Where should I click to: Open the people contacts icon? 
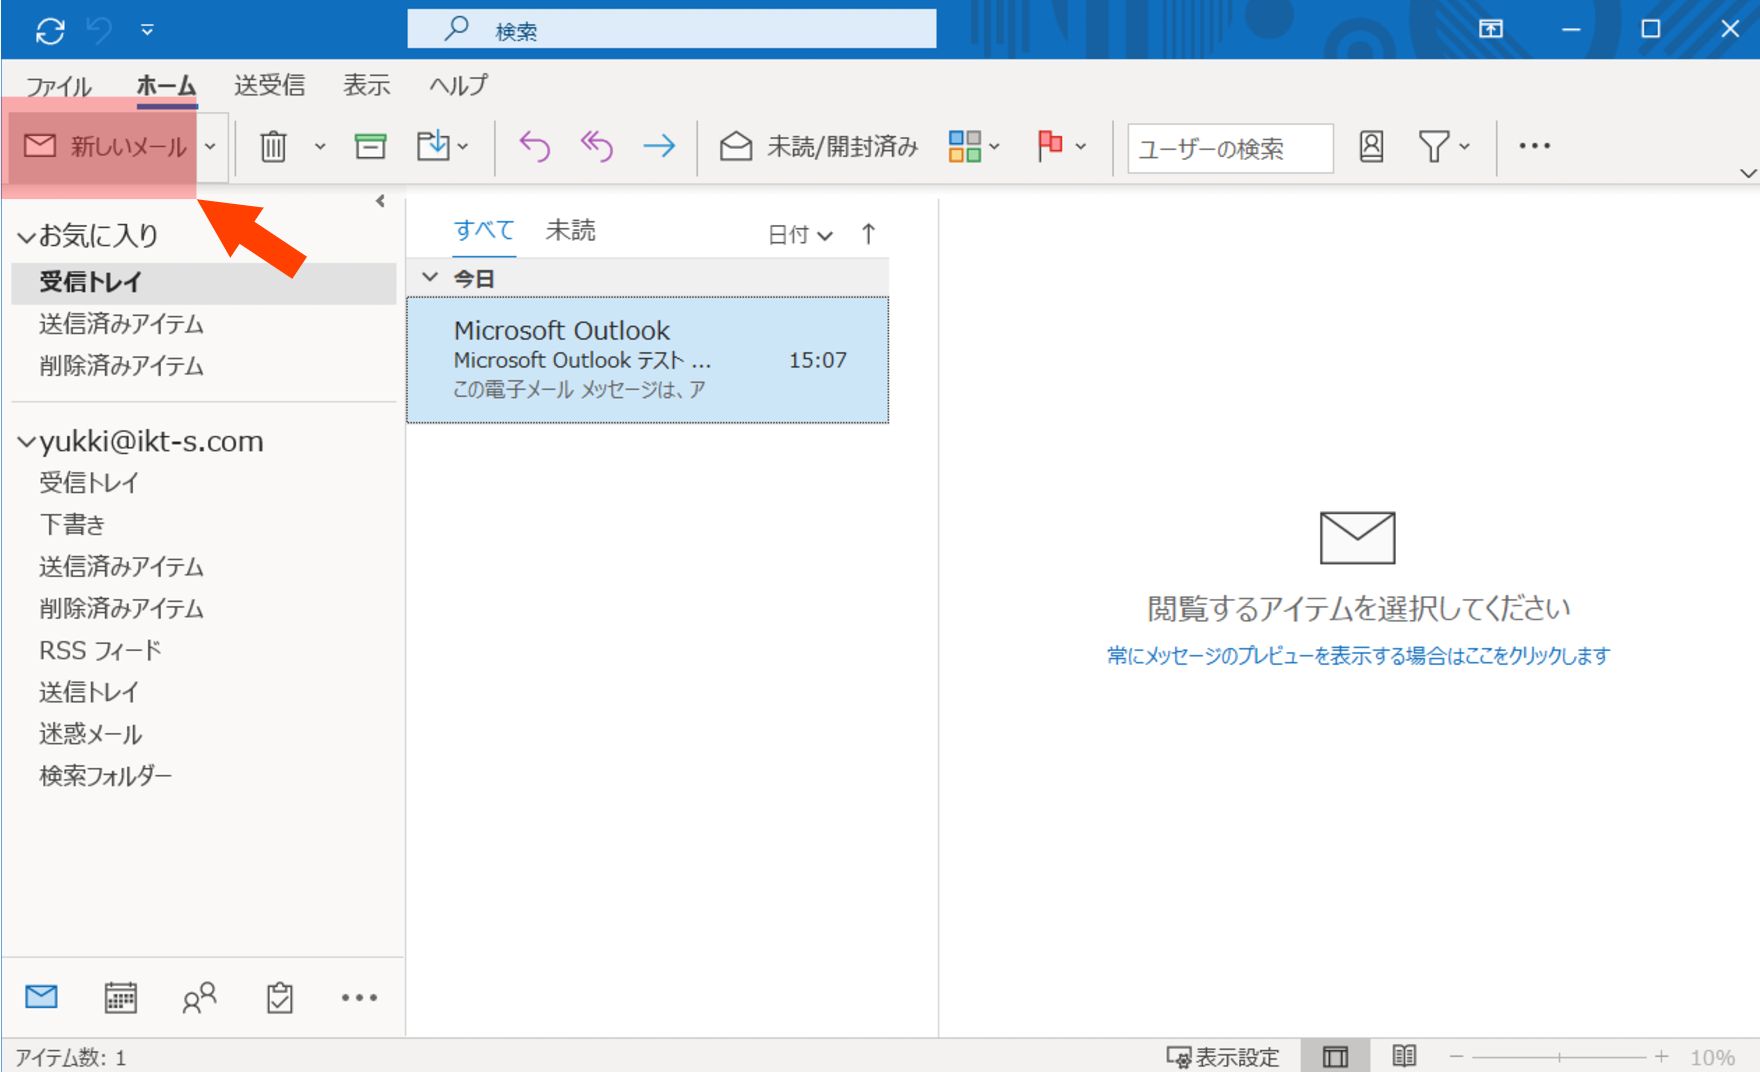tap(199, 997)
